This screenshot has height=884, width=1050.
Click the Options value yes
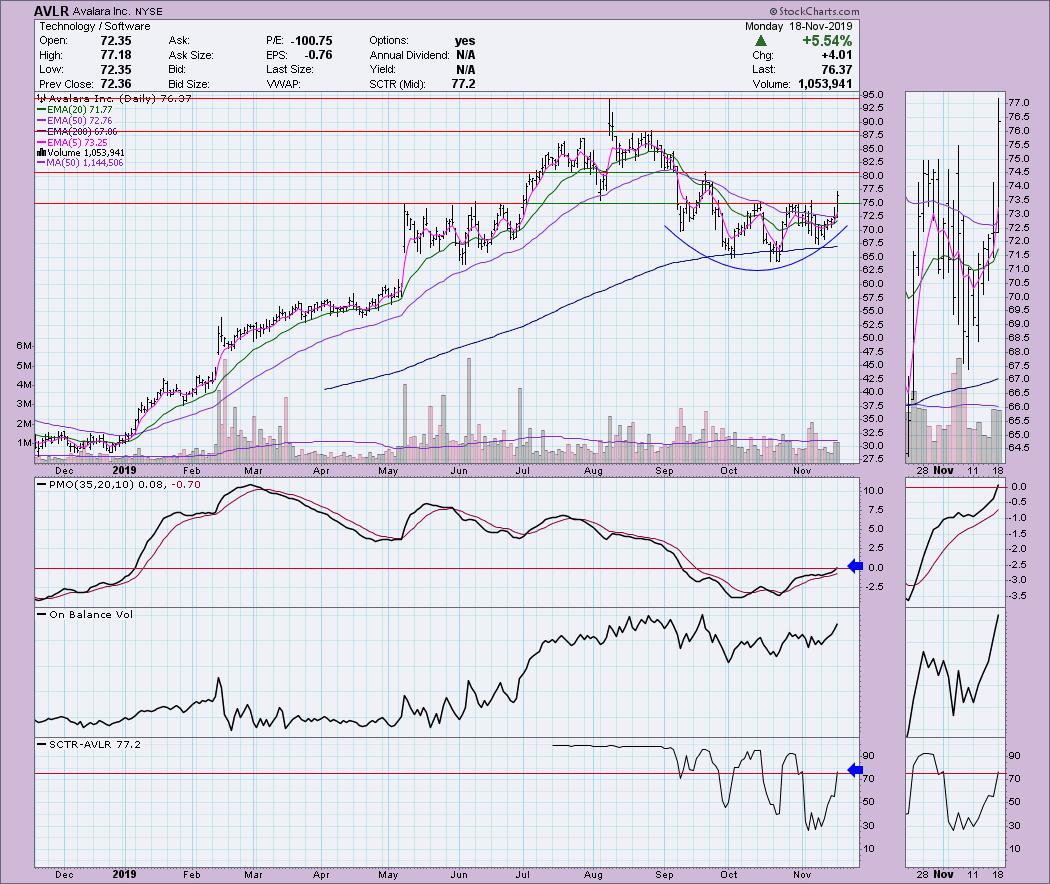coord(465,40)
